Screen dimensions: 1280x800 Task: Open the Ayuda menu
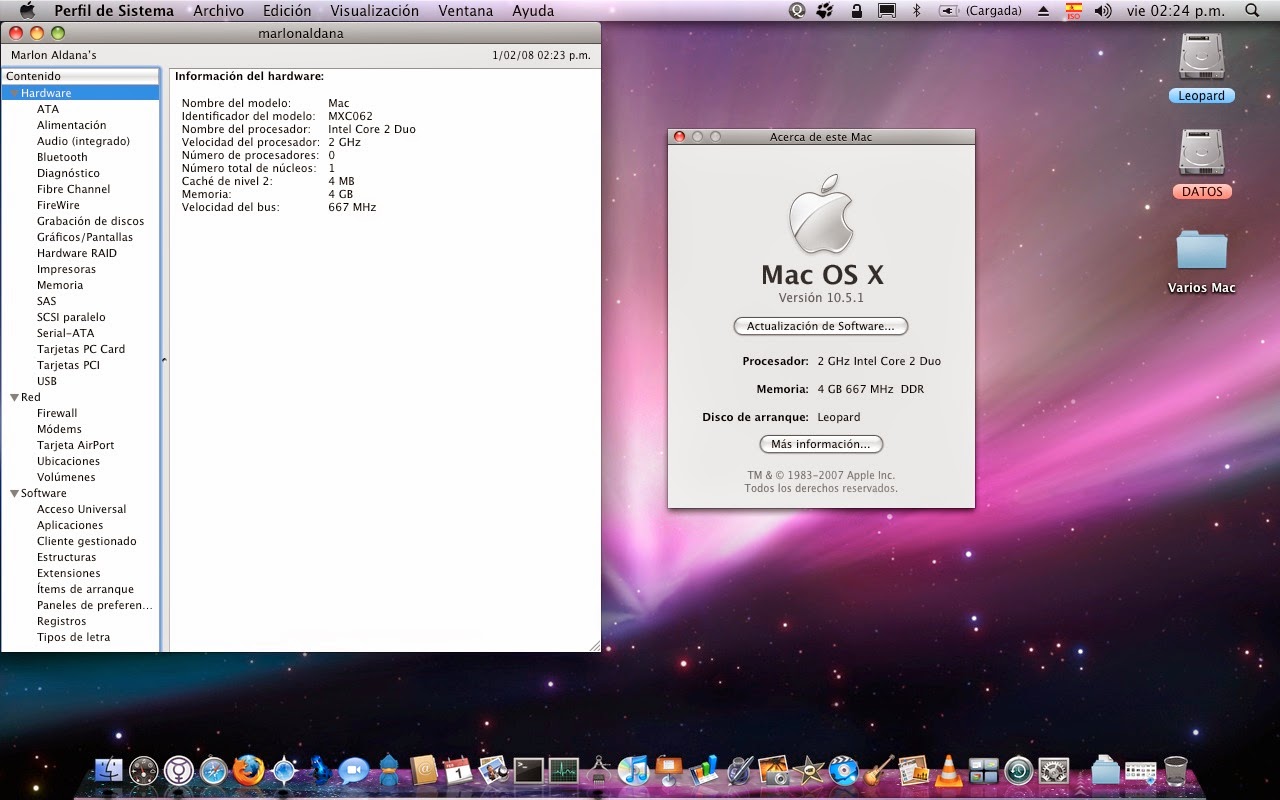tap(533, 11)
